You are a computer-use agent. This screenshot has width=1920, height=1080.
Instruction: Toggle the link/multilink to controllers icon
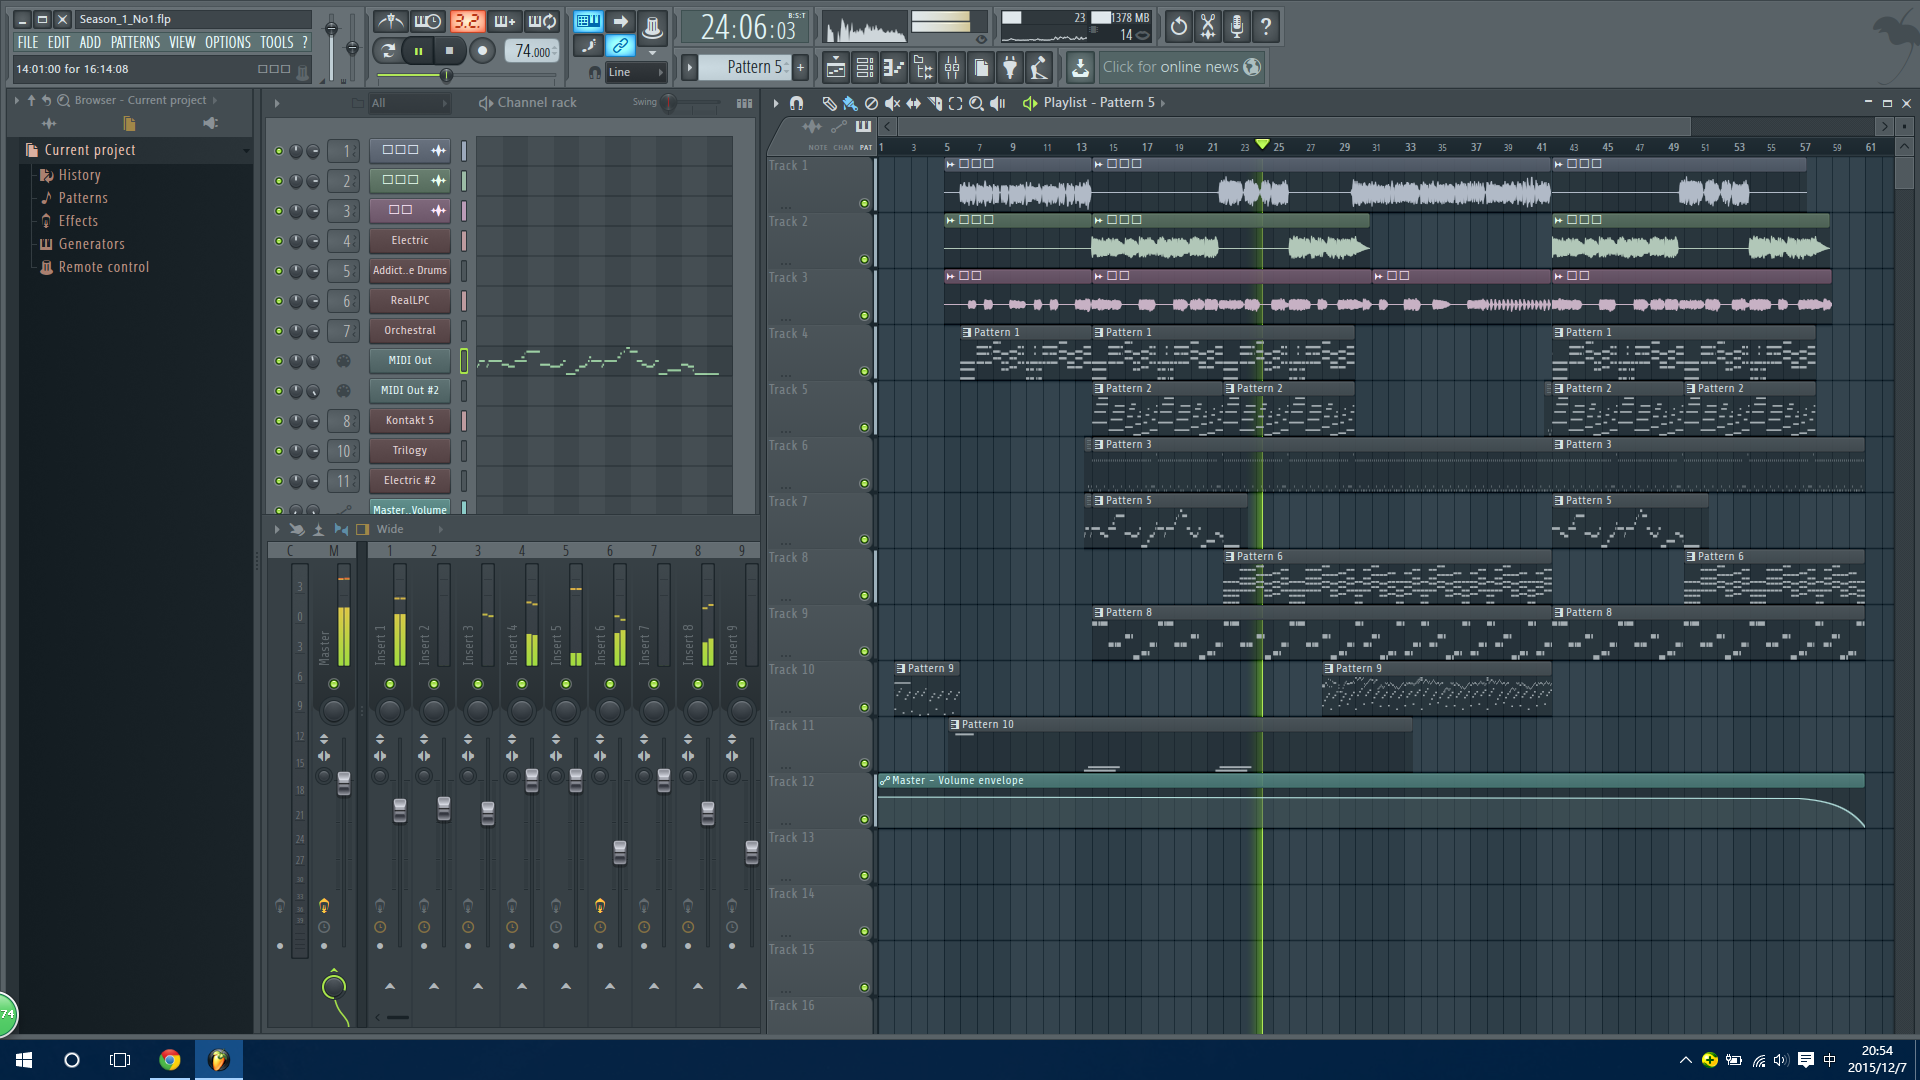point(620,45)
